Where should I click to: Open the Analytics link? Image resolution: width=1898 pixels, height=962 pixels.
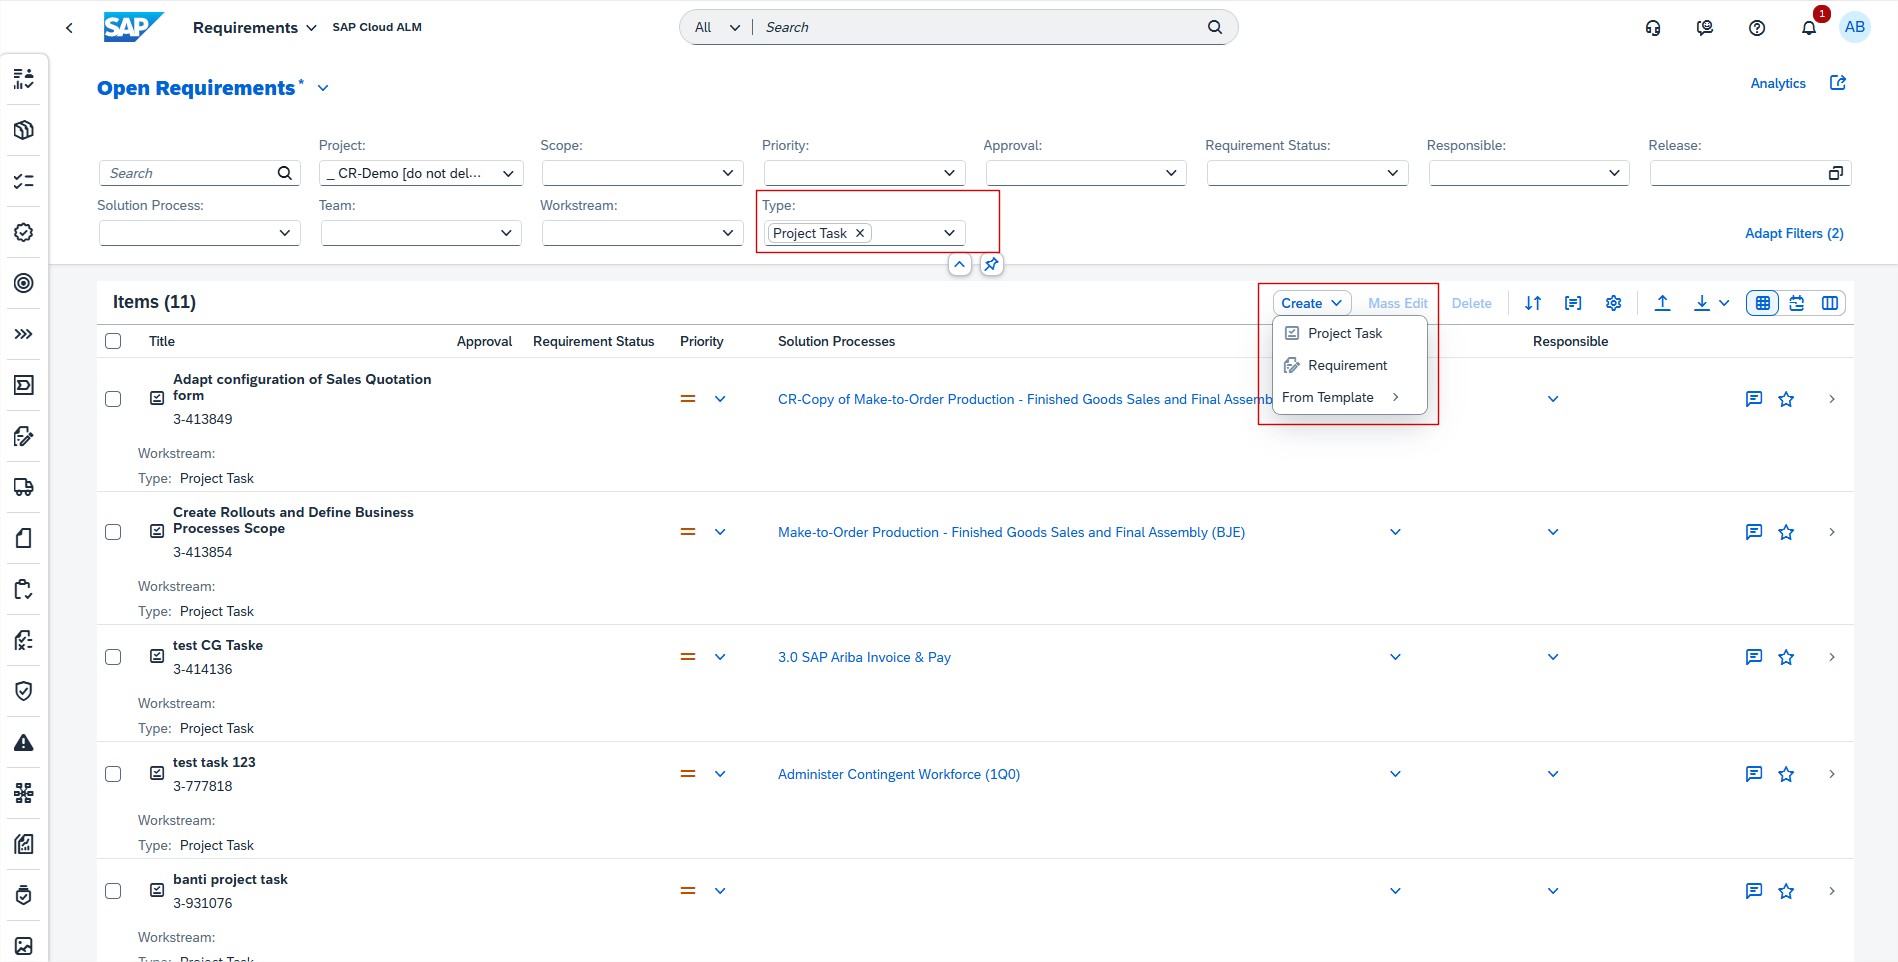click(x=1777, y=83)
